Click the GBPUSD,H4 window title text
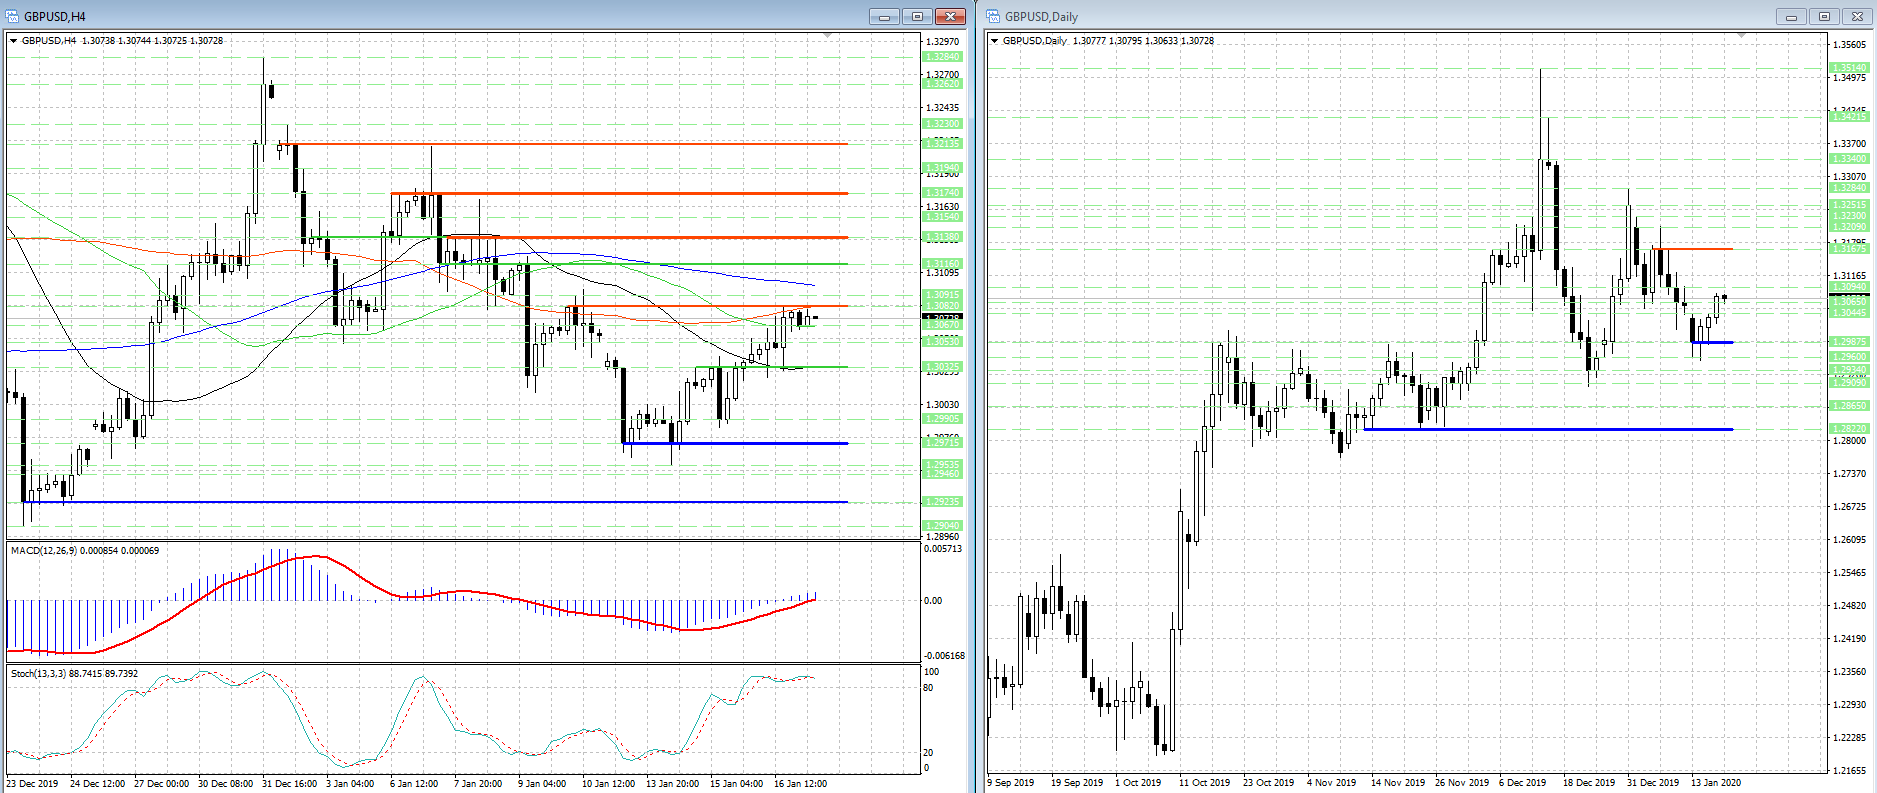The image size is (1877, 793). [x=55, y=17]
